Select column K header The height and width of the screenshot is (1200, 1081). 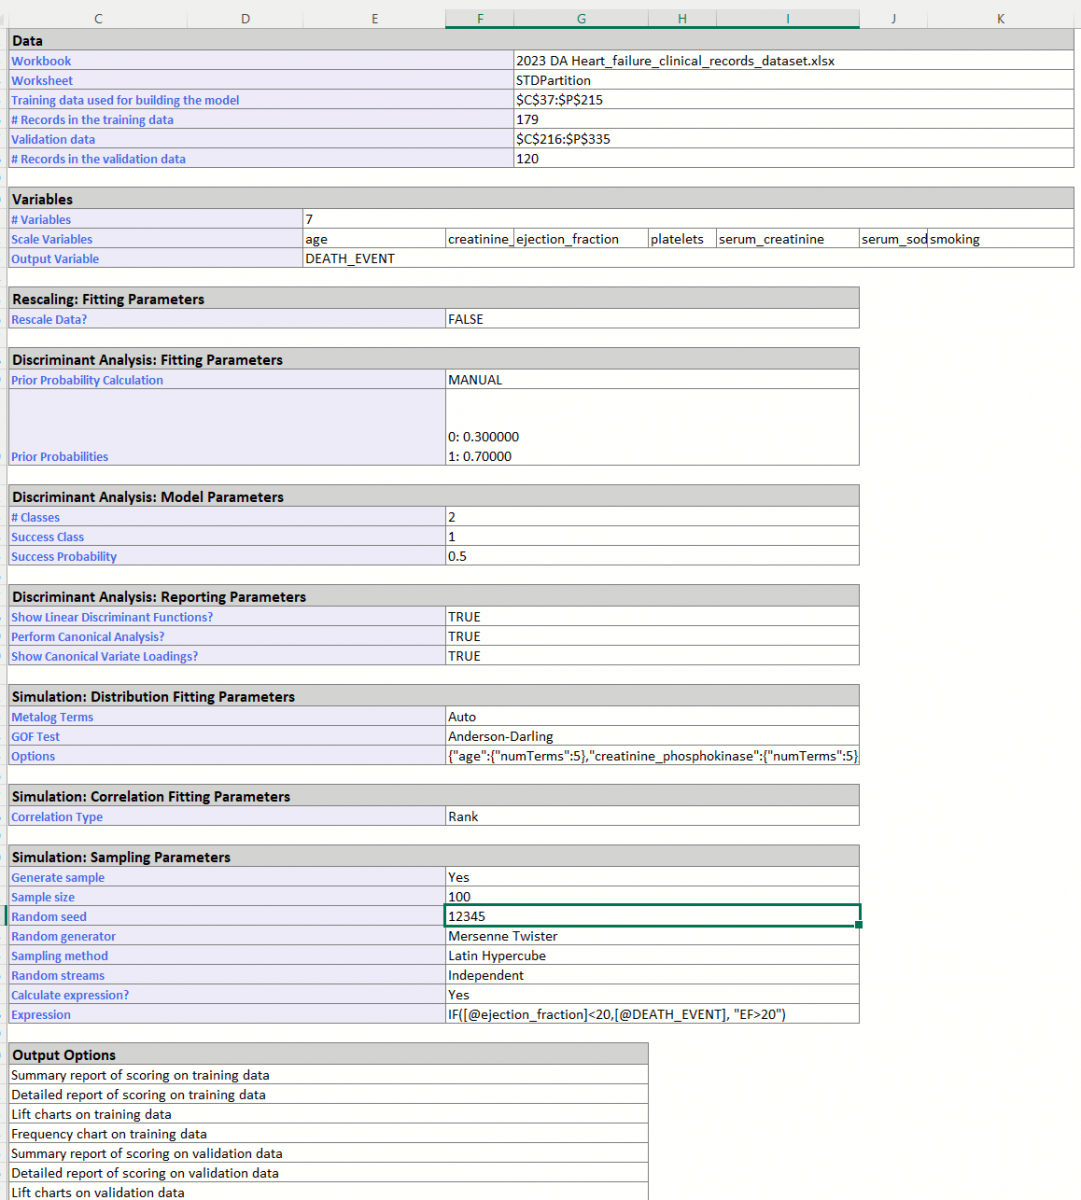1000,19
